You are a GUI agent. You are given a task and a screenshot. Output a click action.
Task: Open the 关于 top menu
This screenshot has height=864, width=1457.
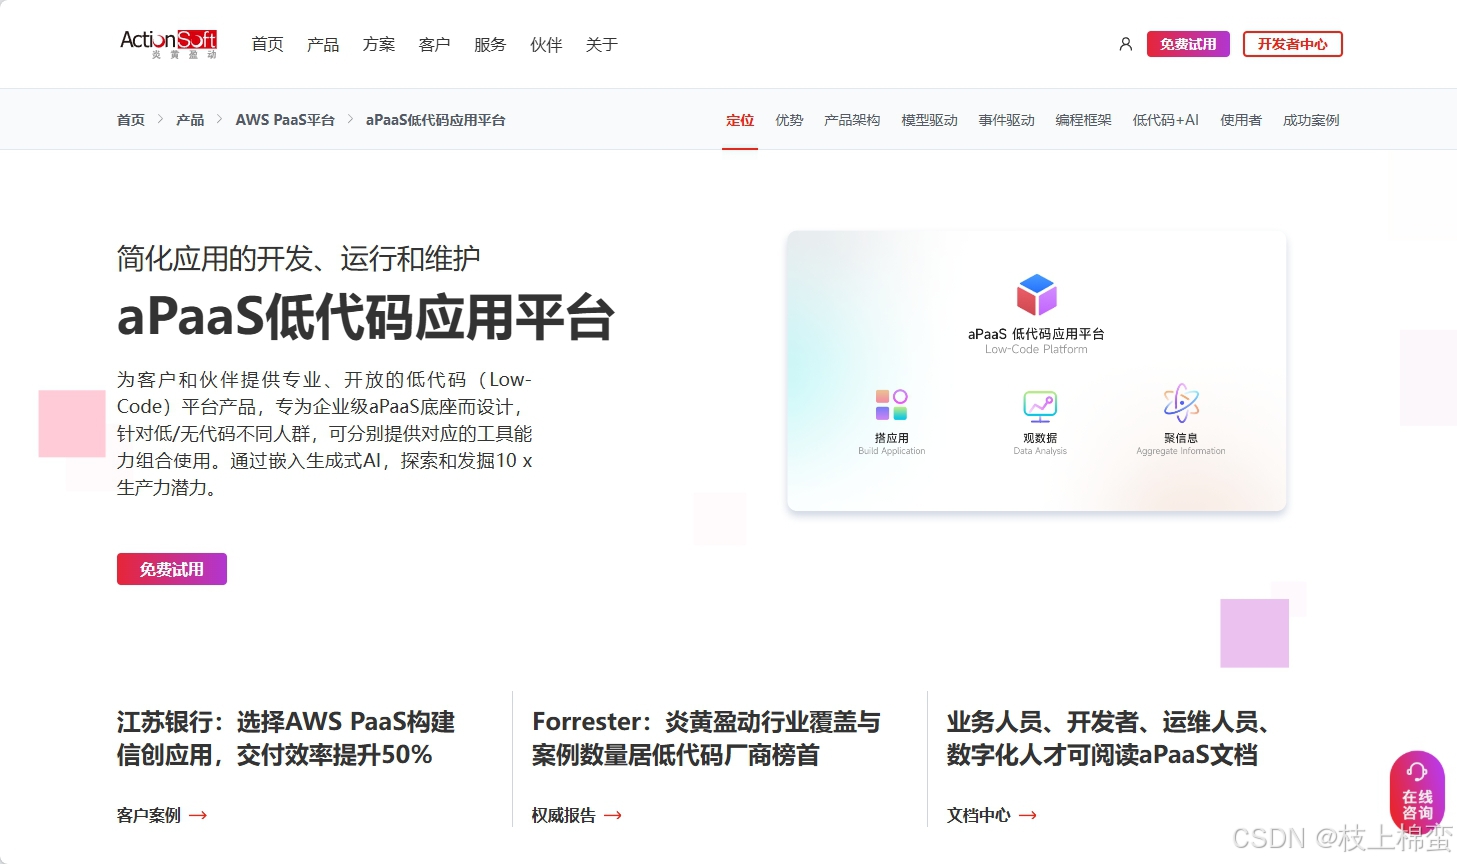point(602,44)
